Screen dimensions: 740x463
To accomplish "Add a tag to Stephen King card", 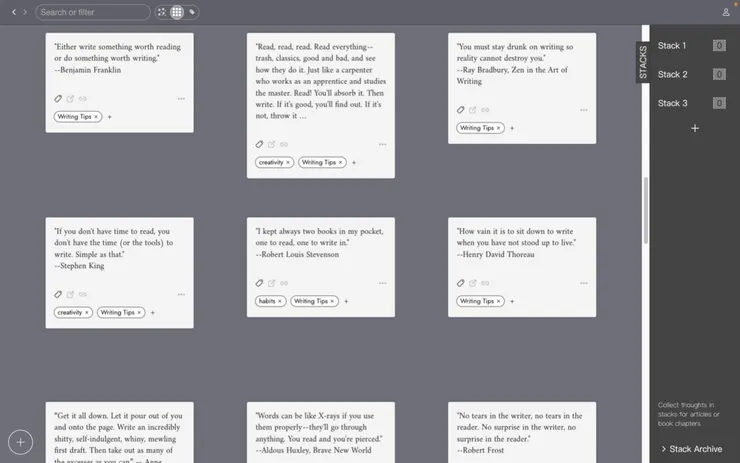I will click(x=152, y=312).
